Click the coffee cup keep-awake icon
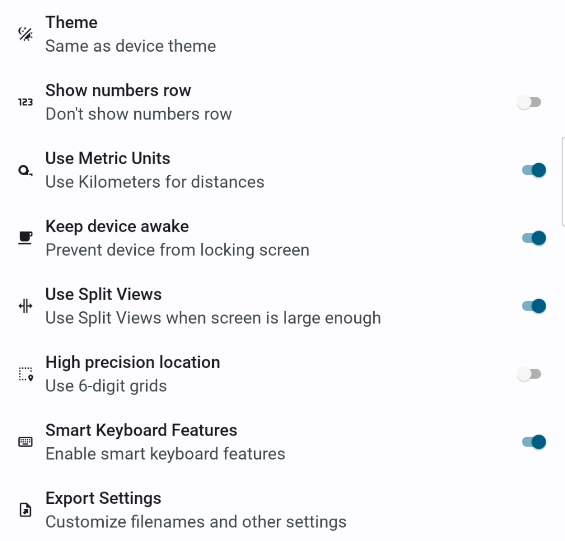 (x=25, y=238)
